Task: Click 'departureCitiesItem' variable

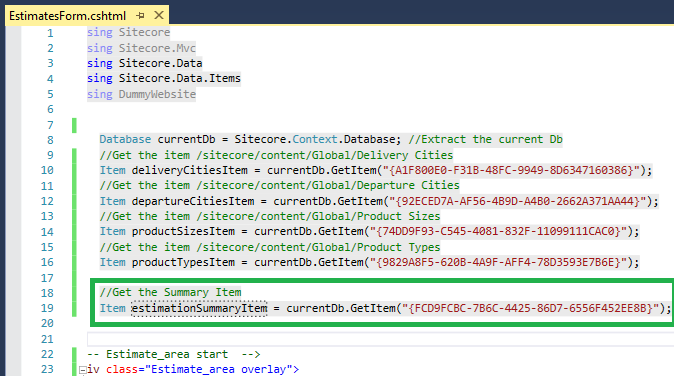Action: [x=193, y=201]
